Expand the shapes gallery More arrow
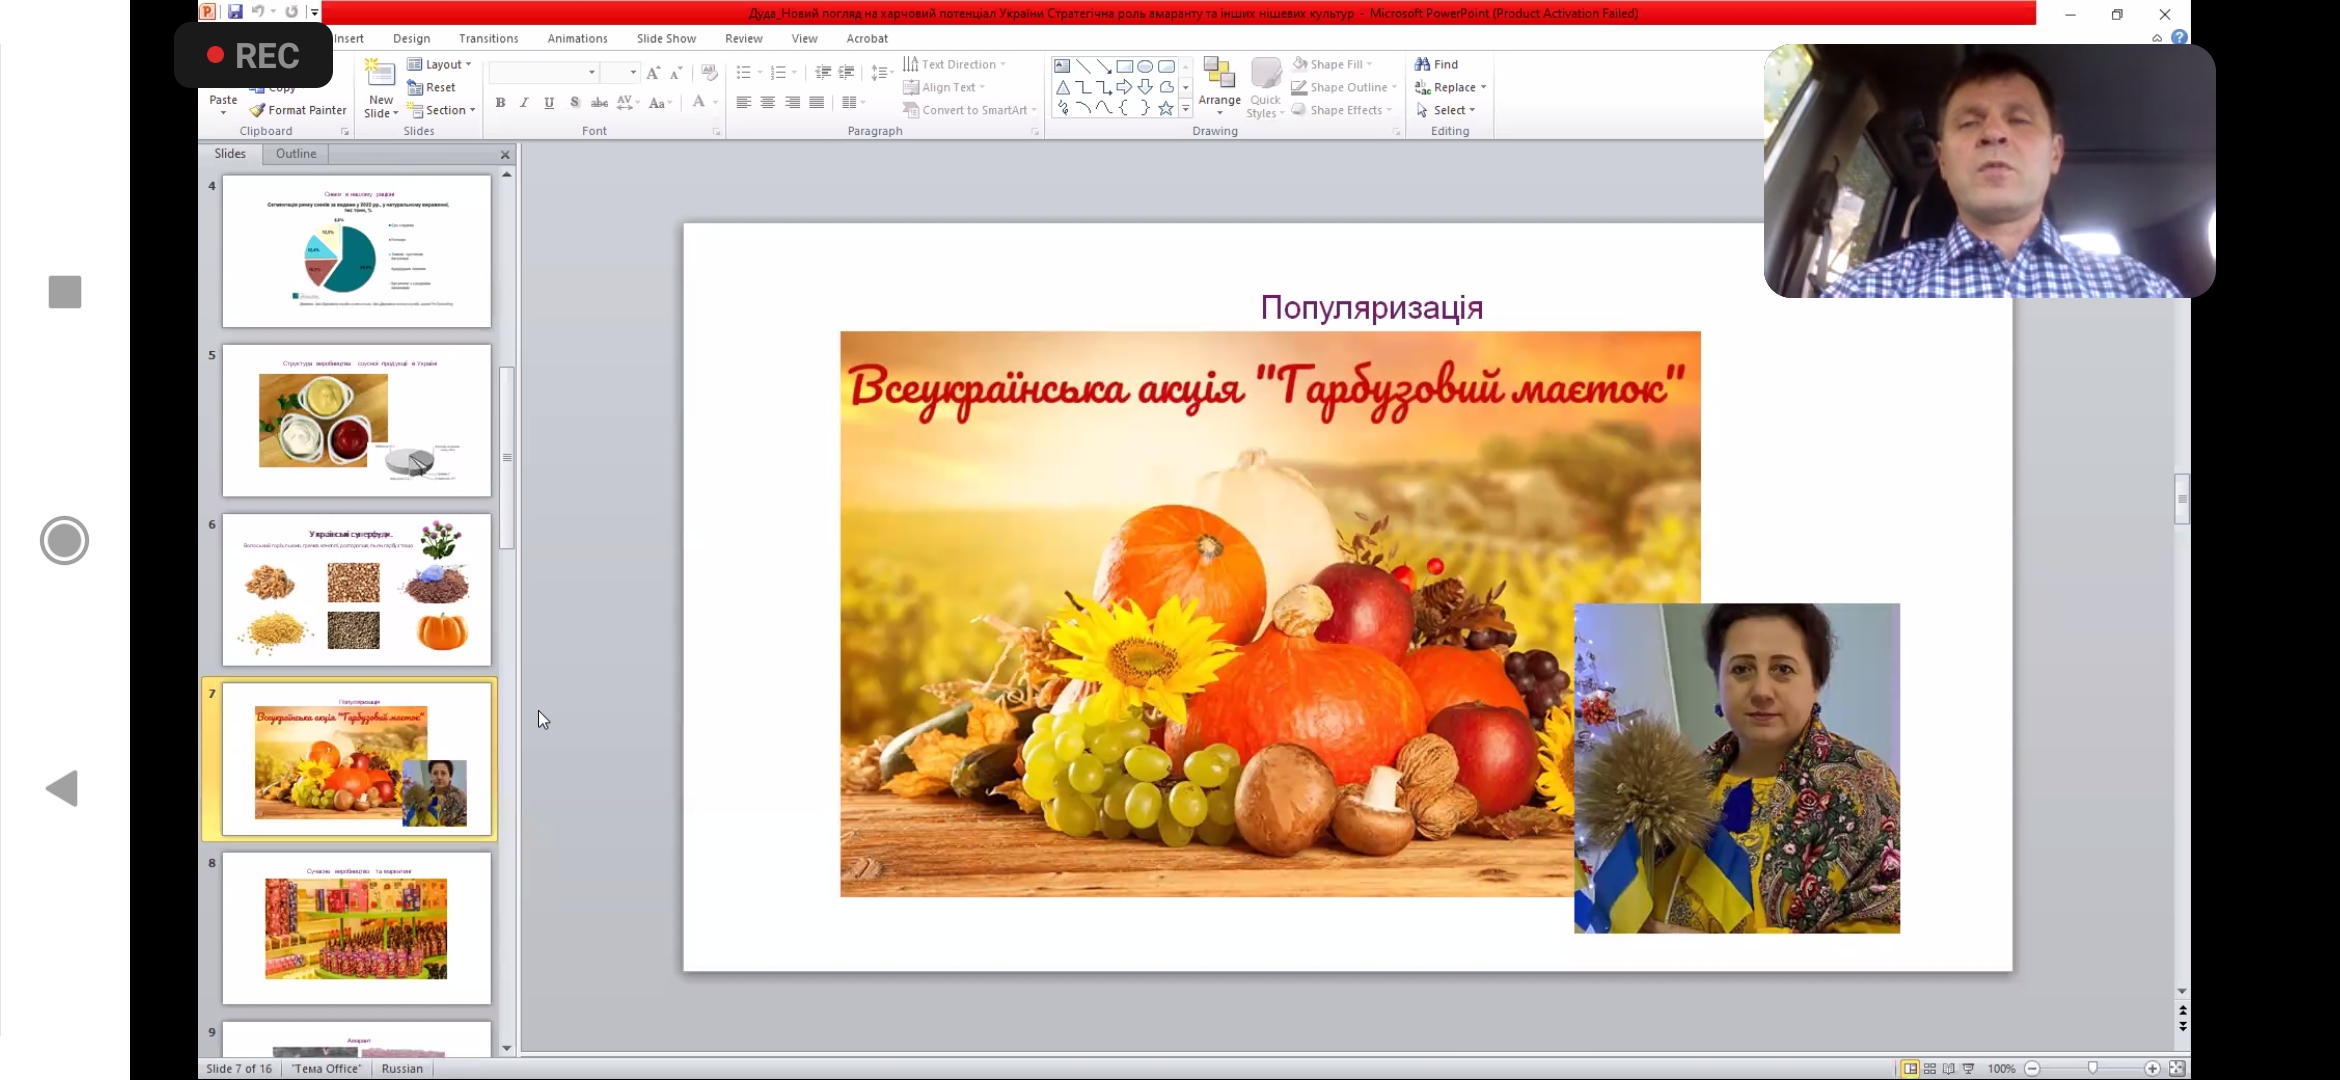The height and width of the screenshot is (1080, 2340). coord(1186,108)
